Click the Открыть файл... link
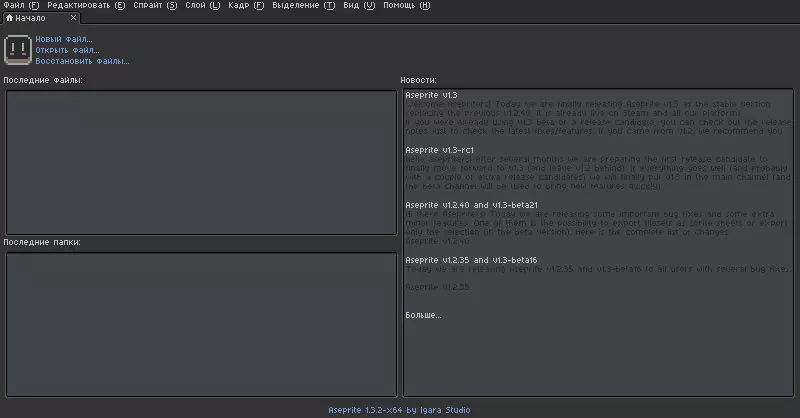 67,50
